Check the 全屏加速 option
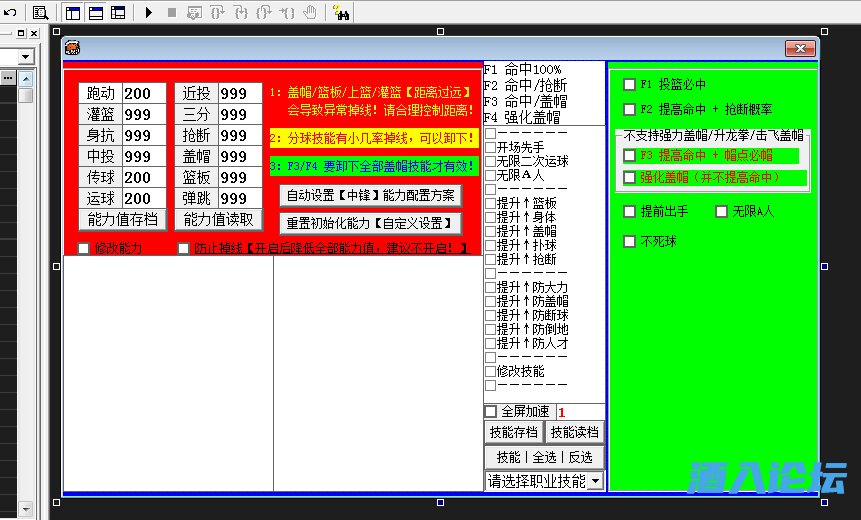861x520 pixels. coord(491,411)
